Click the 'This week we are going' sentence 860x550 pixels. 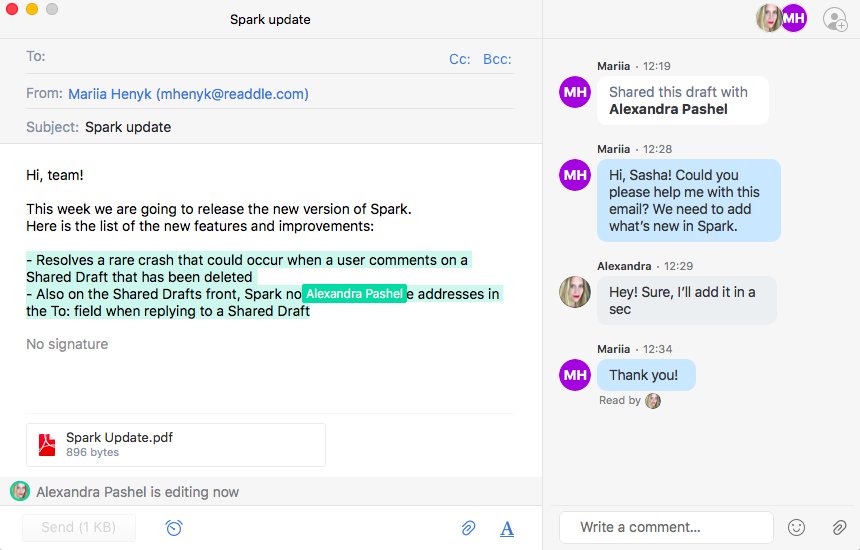219,209
